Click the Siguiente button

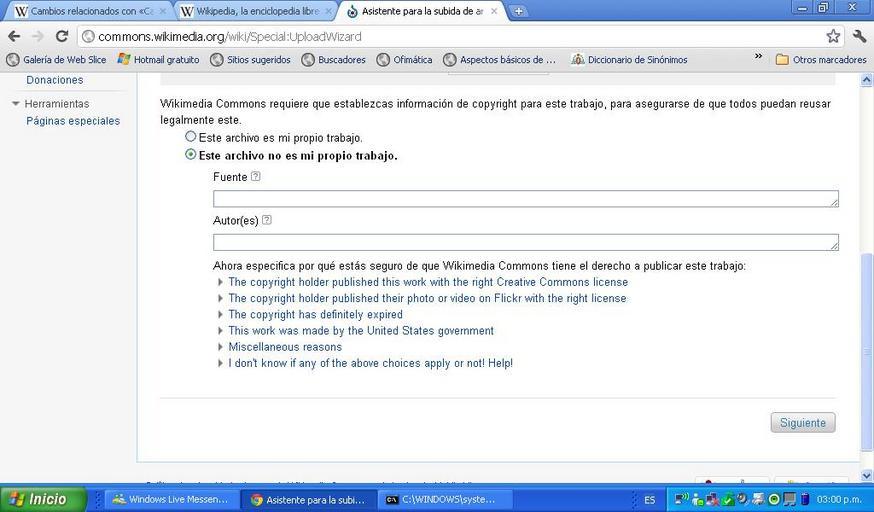pos(802,423)
